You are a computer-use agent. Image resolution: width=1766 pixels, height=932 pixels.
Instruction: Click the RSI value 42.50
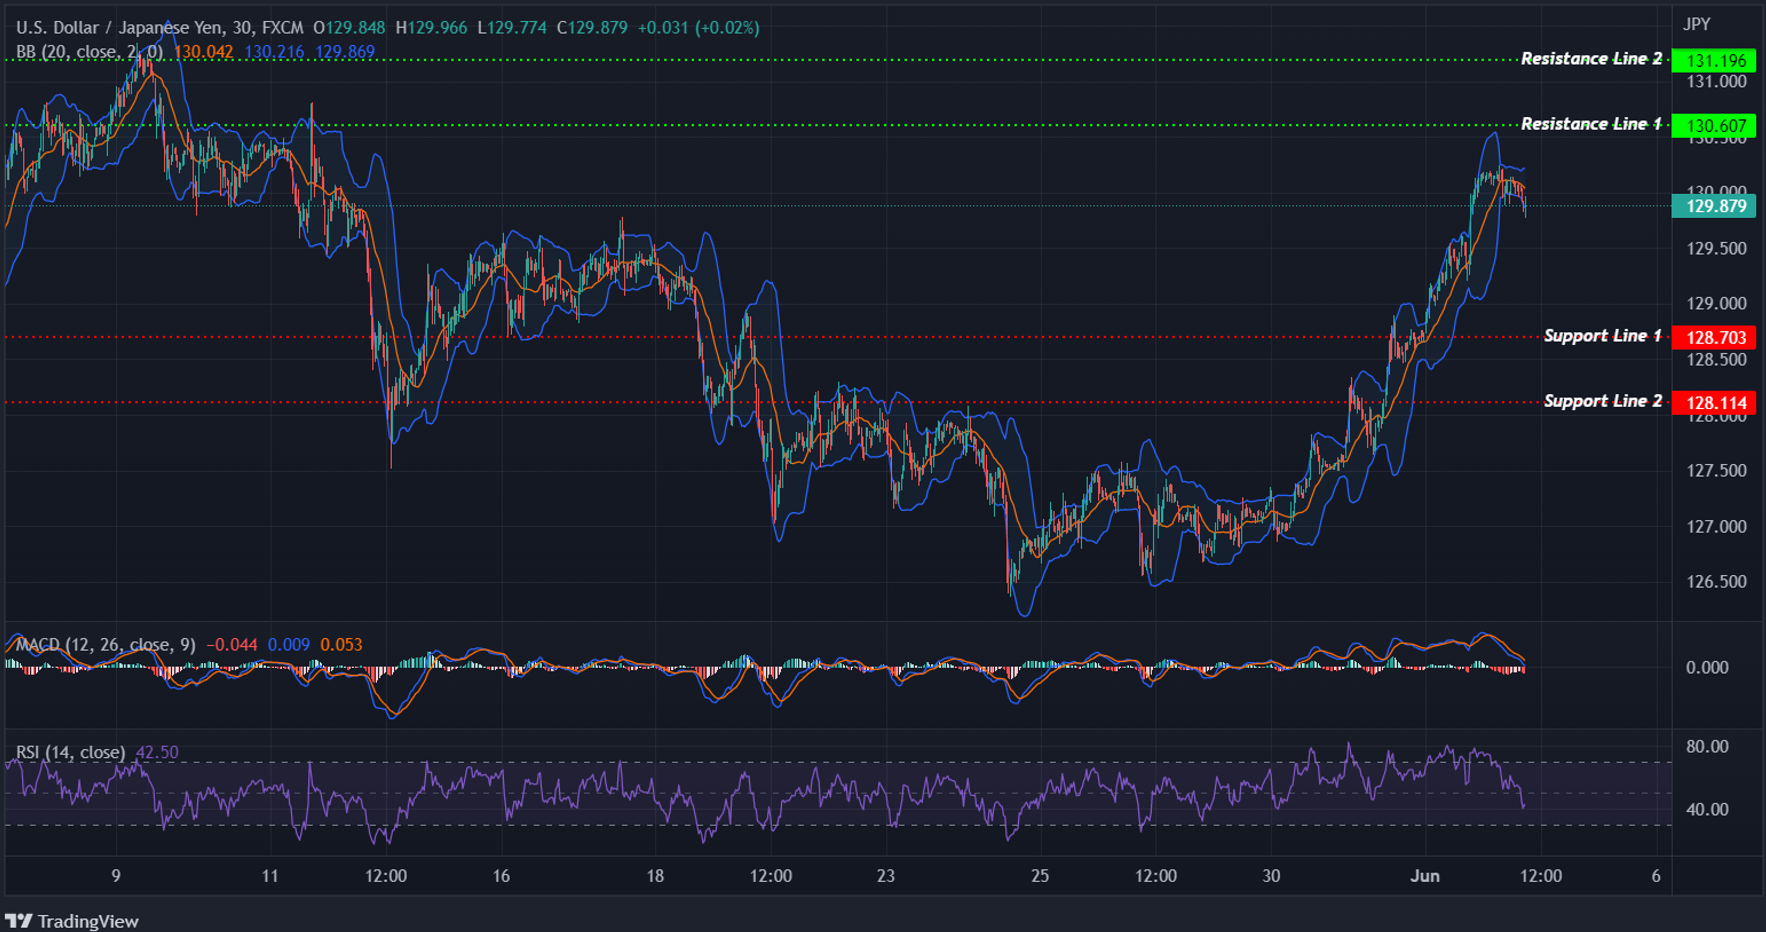[x=155, y=752]
